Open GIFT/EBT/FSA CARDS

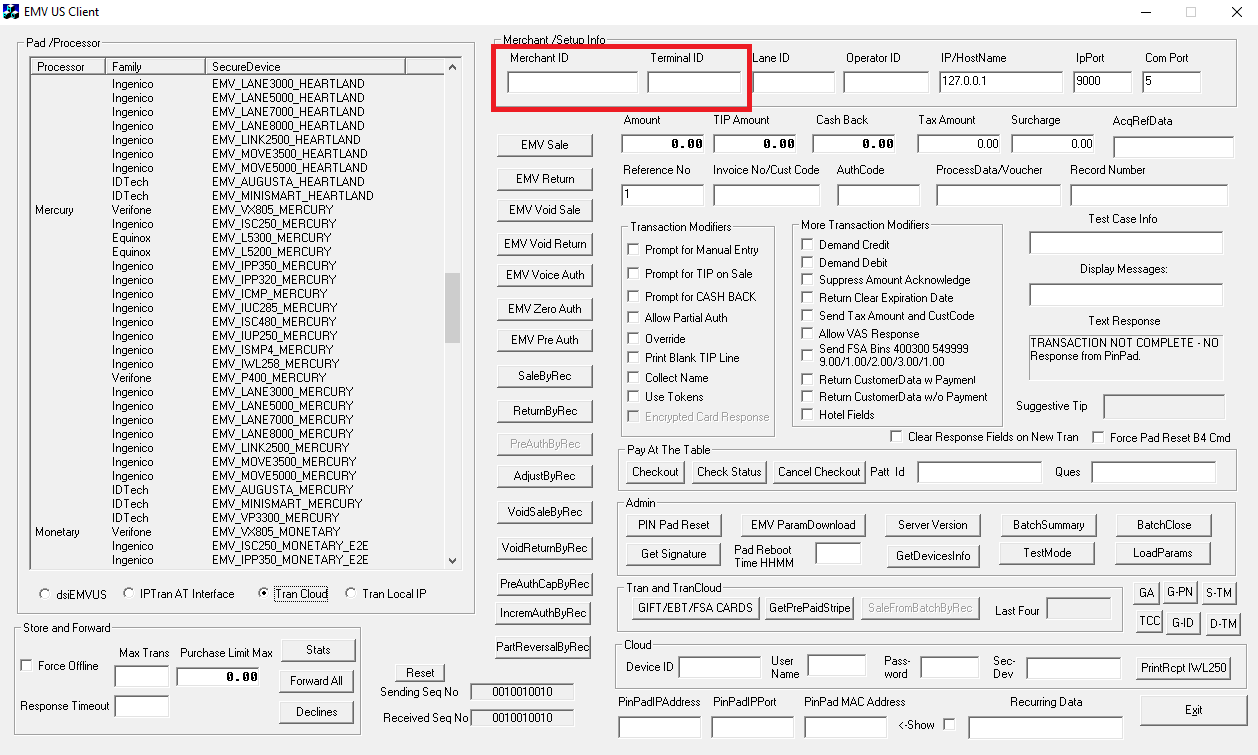tap(694, 608)
